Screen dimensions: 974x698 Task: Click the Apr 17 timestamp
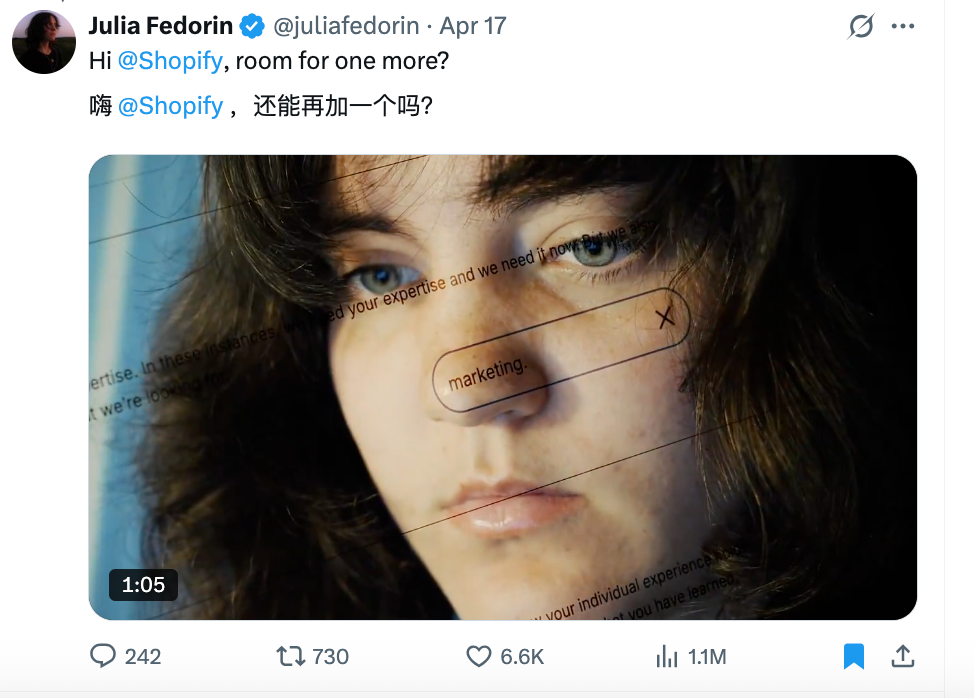(472, 26)
